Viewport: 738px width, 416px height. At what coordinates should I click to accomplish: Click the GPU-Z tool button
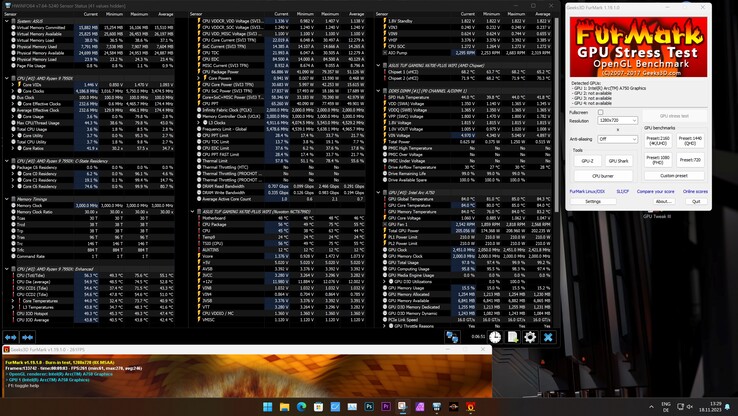point(587,160)
